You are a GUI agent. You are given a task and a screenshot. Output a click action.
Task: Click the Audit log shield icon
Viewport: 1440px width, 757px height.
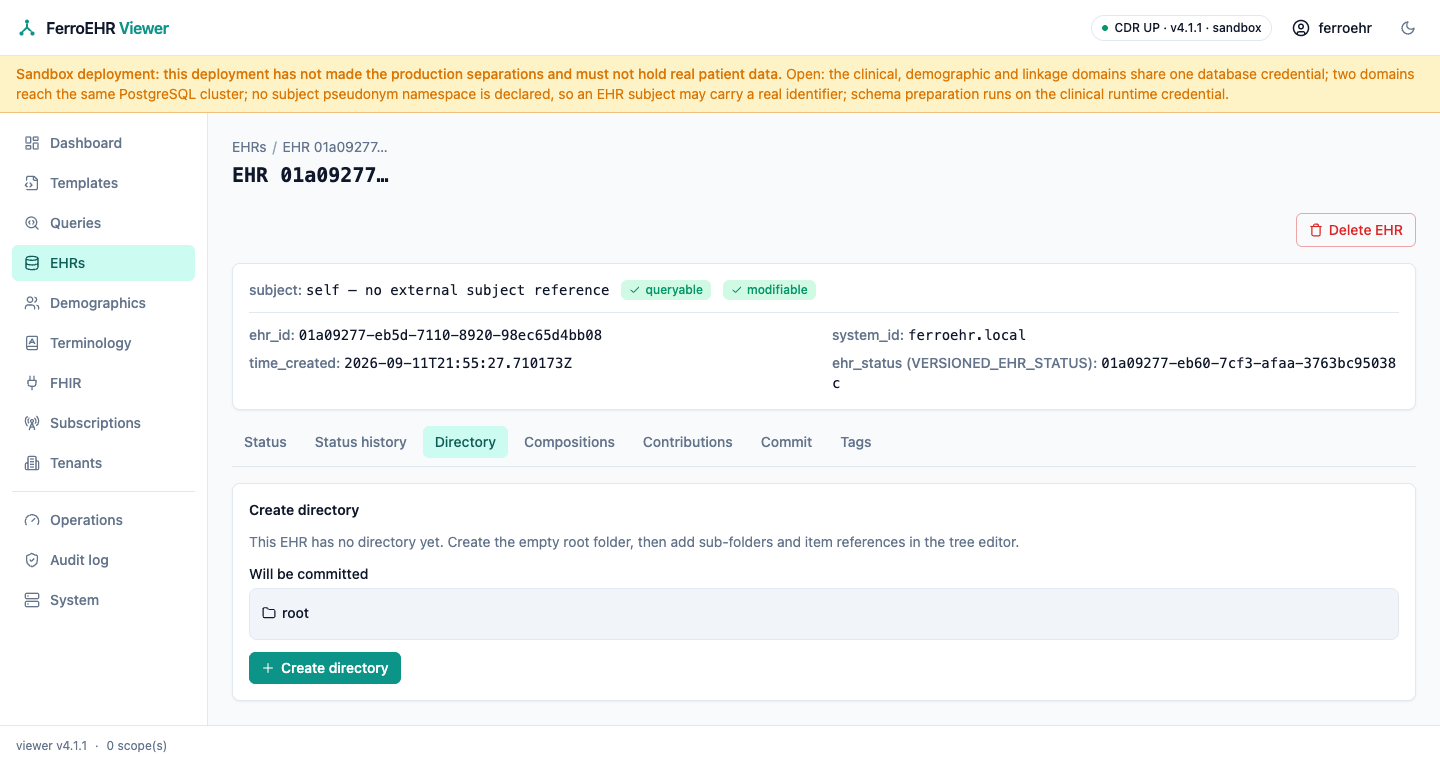pyautogui.click(x=32, y=560)
